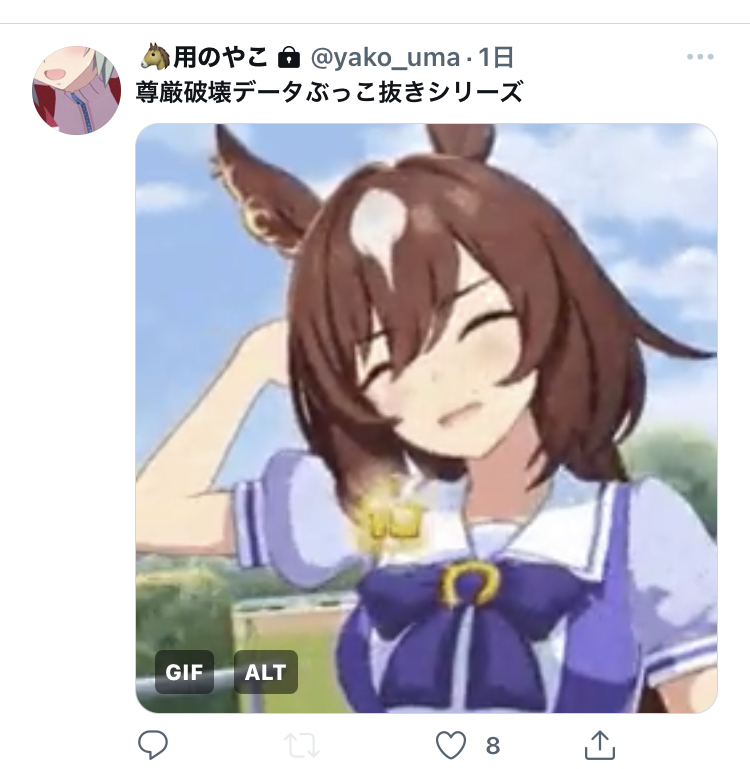Click the like count number 8

pyautogui.click(x=493, y=746)
